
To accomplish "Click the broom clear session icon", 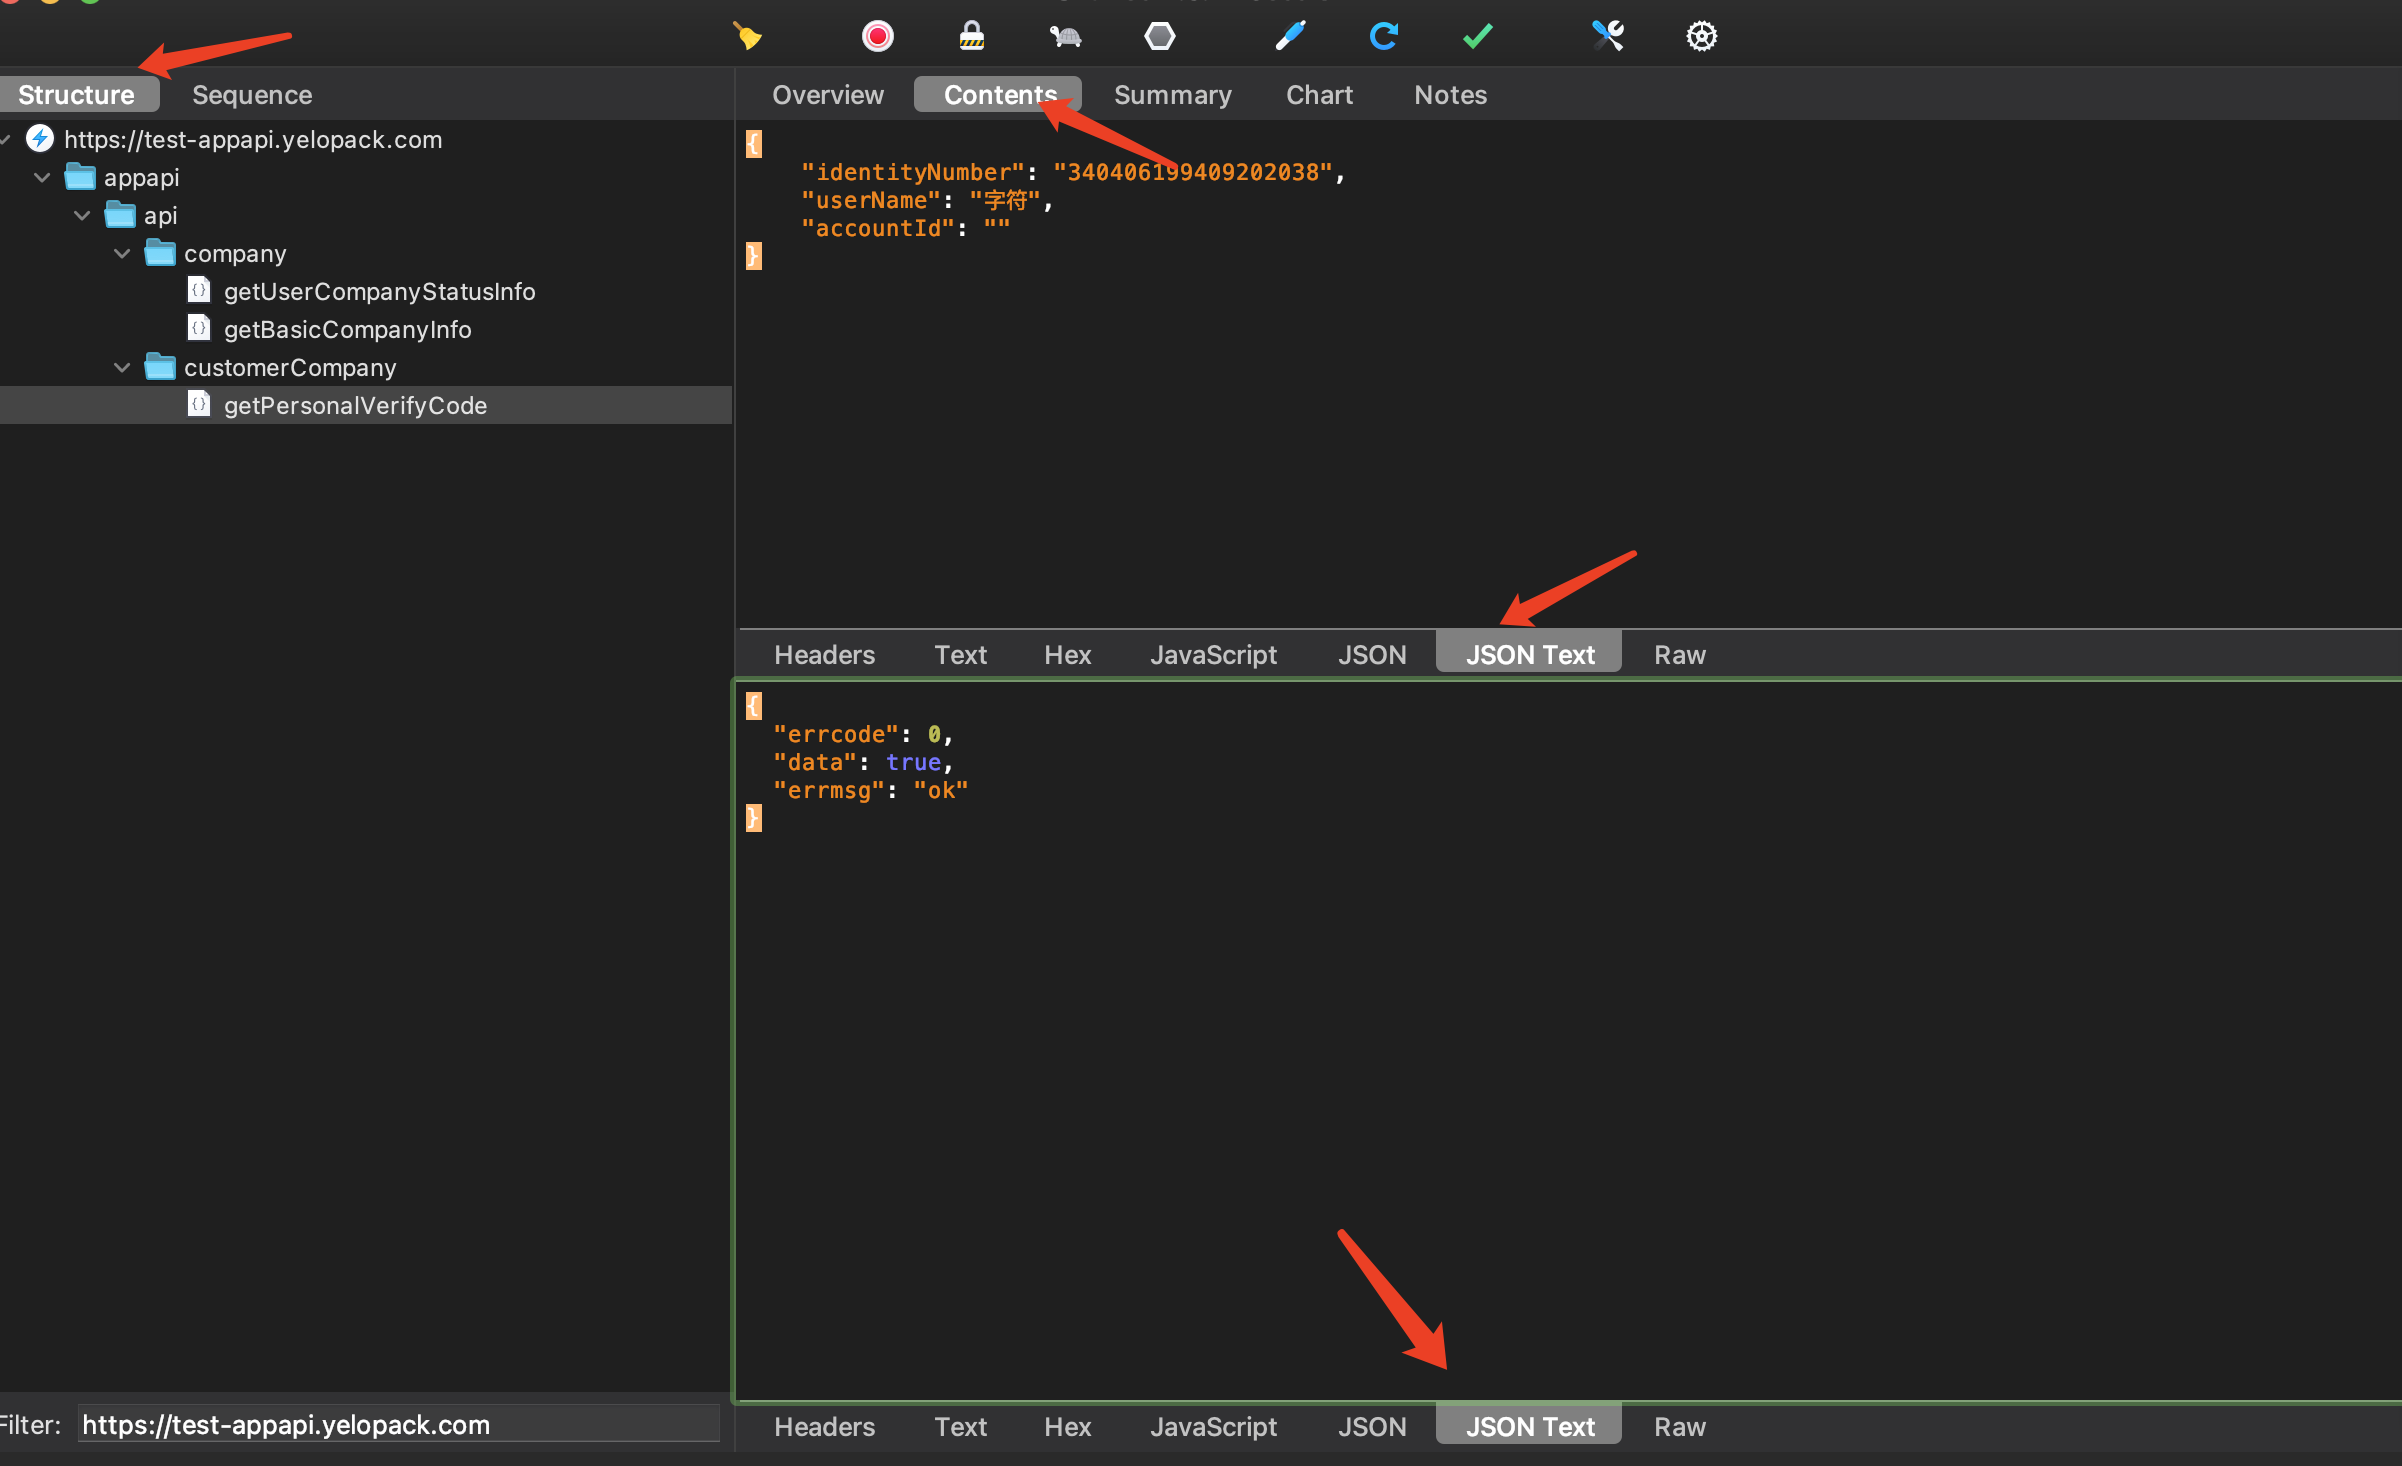I will coord(746,36).
